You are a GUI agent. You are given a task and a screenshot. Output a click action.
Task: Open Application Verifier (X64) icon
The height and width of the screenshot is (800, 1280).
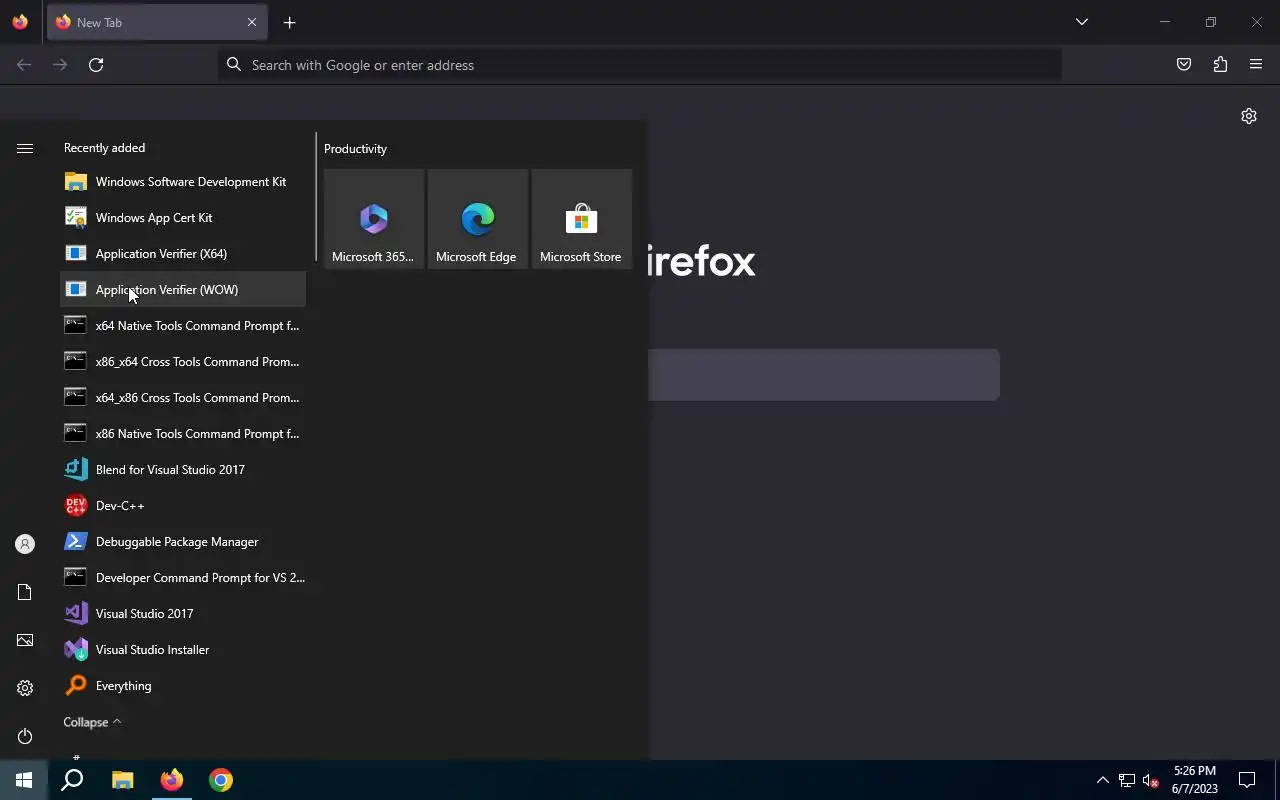coord(76,254)
